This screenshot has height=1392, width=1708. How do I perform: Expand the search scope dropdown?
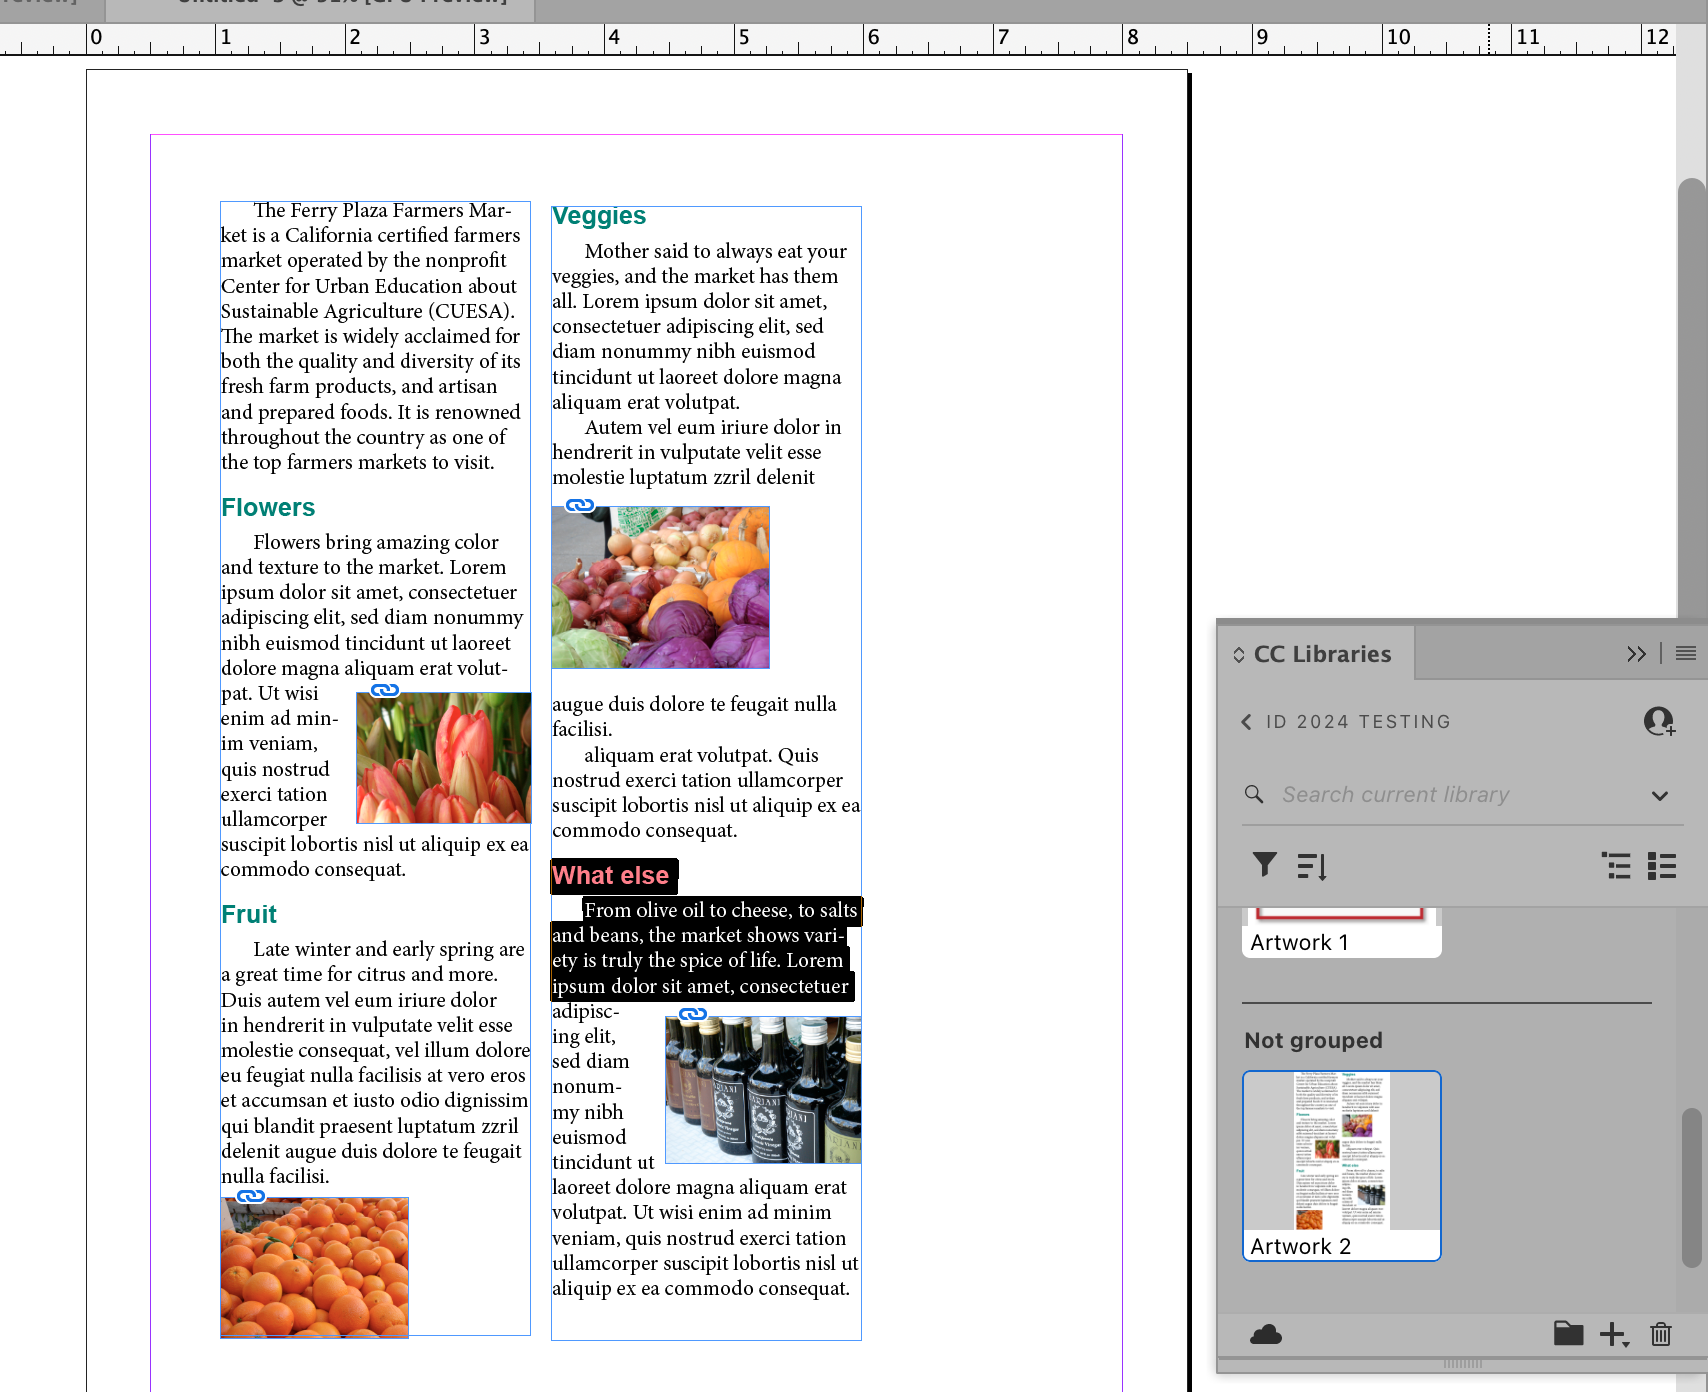pyautogui.click(x=1660, y=796)
